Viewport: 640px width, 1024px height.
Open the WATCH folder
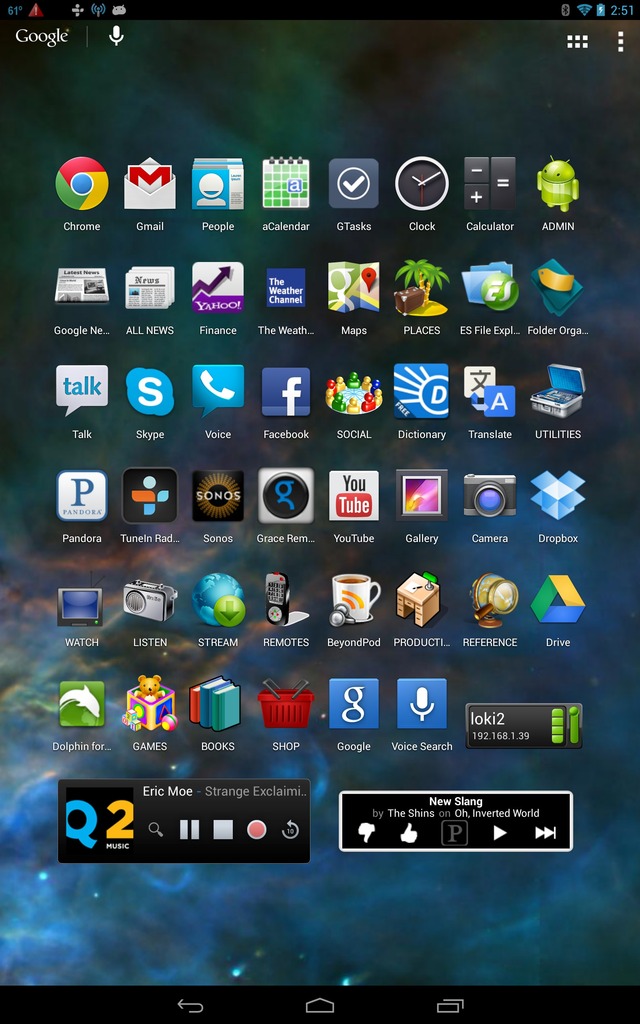(82, 600)
